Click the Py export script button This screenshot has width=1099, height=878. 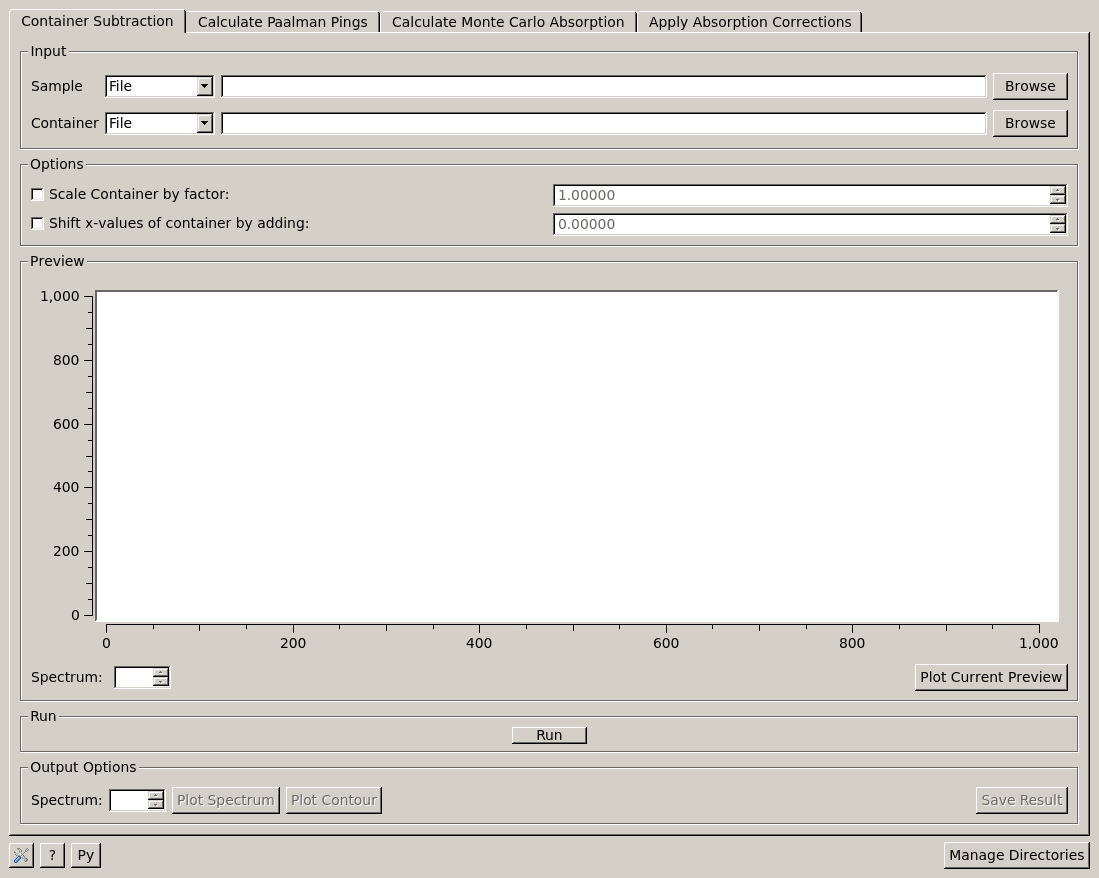pyautogui.click(x=86, y=855)
